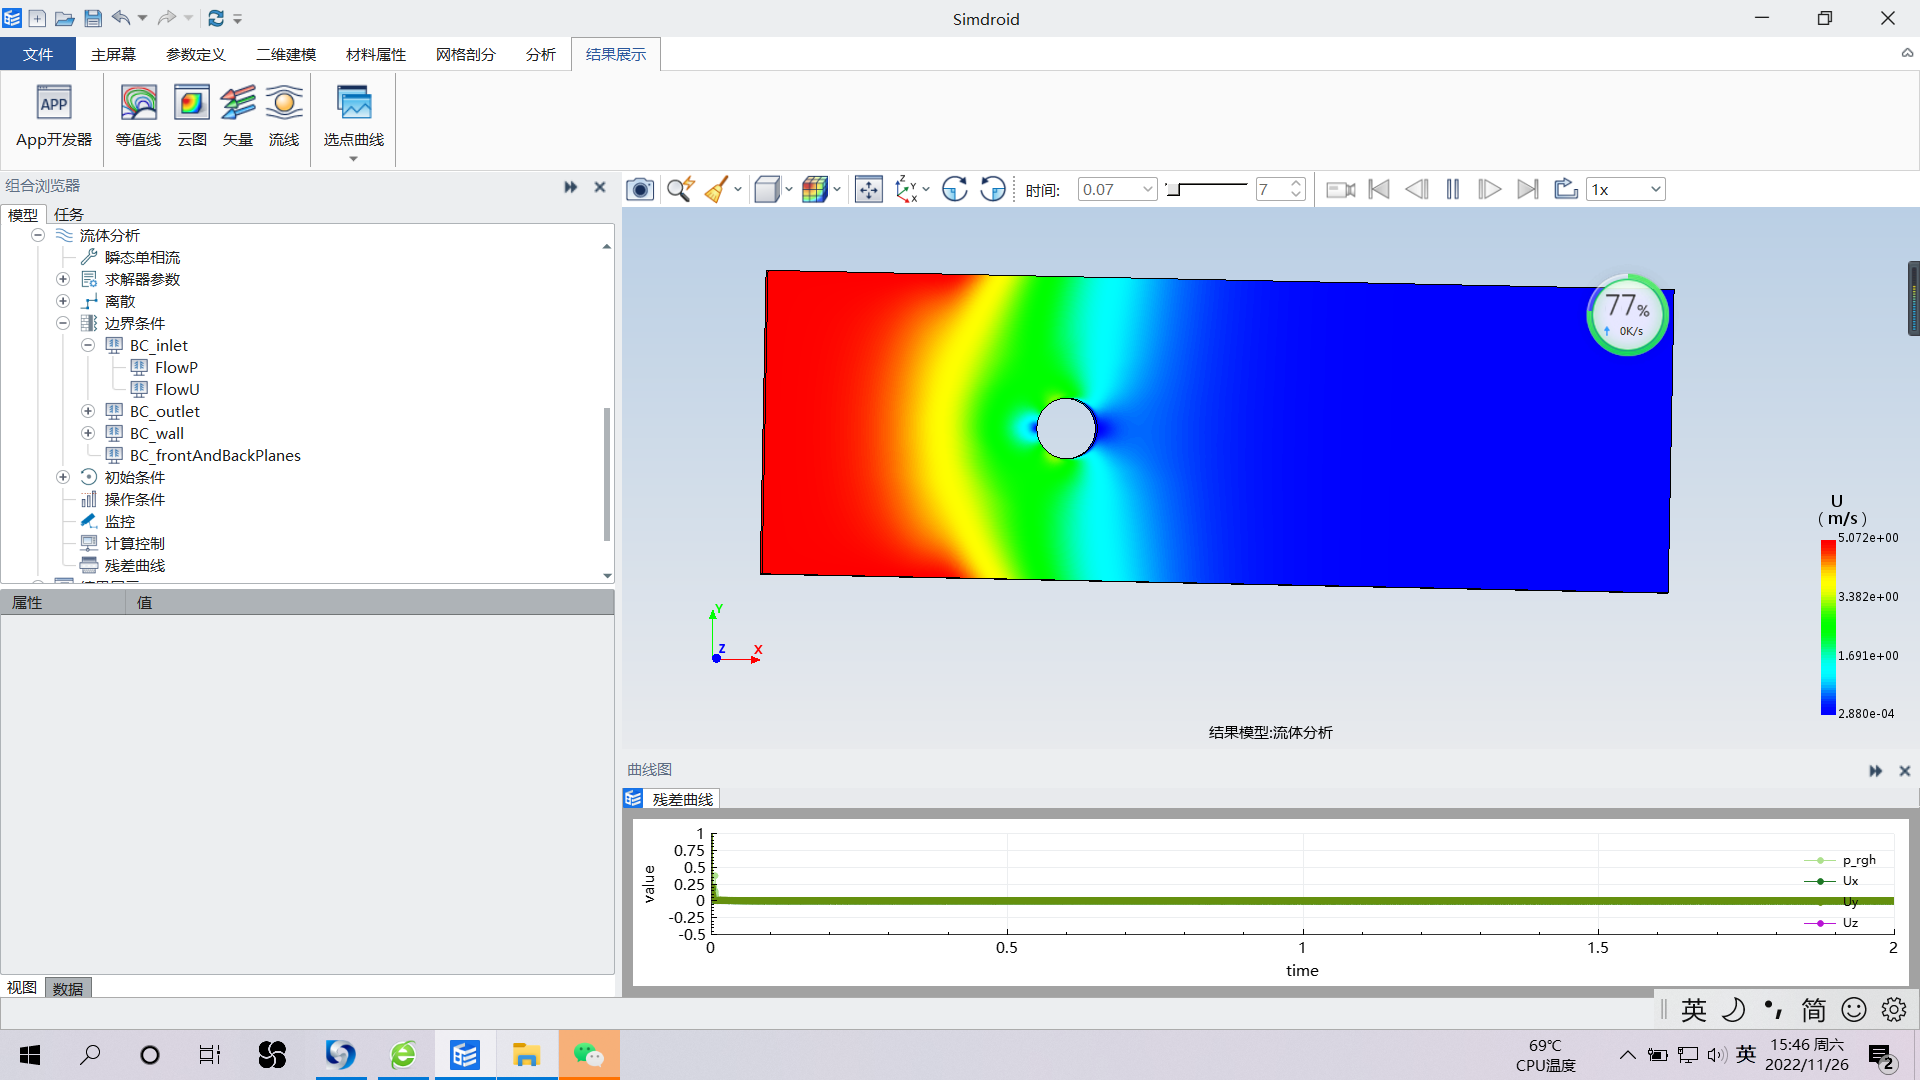1920x1080 pixels.
Task: Click the video record camera icon
Action: pyautogui.click(x=1340, y=189)
